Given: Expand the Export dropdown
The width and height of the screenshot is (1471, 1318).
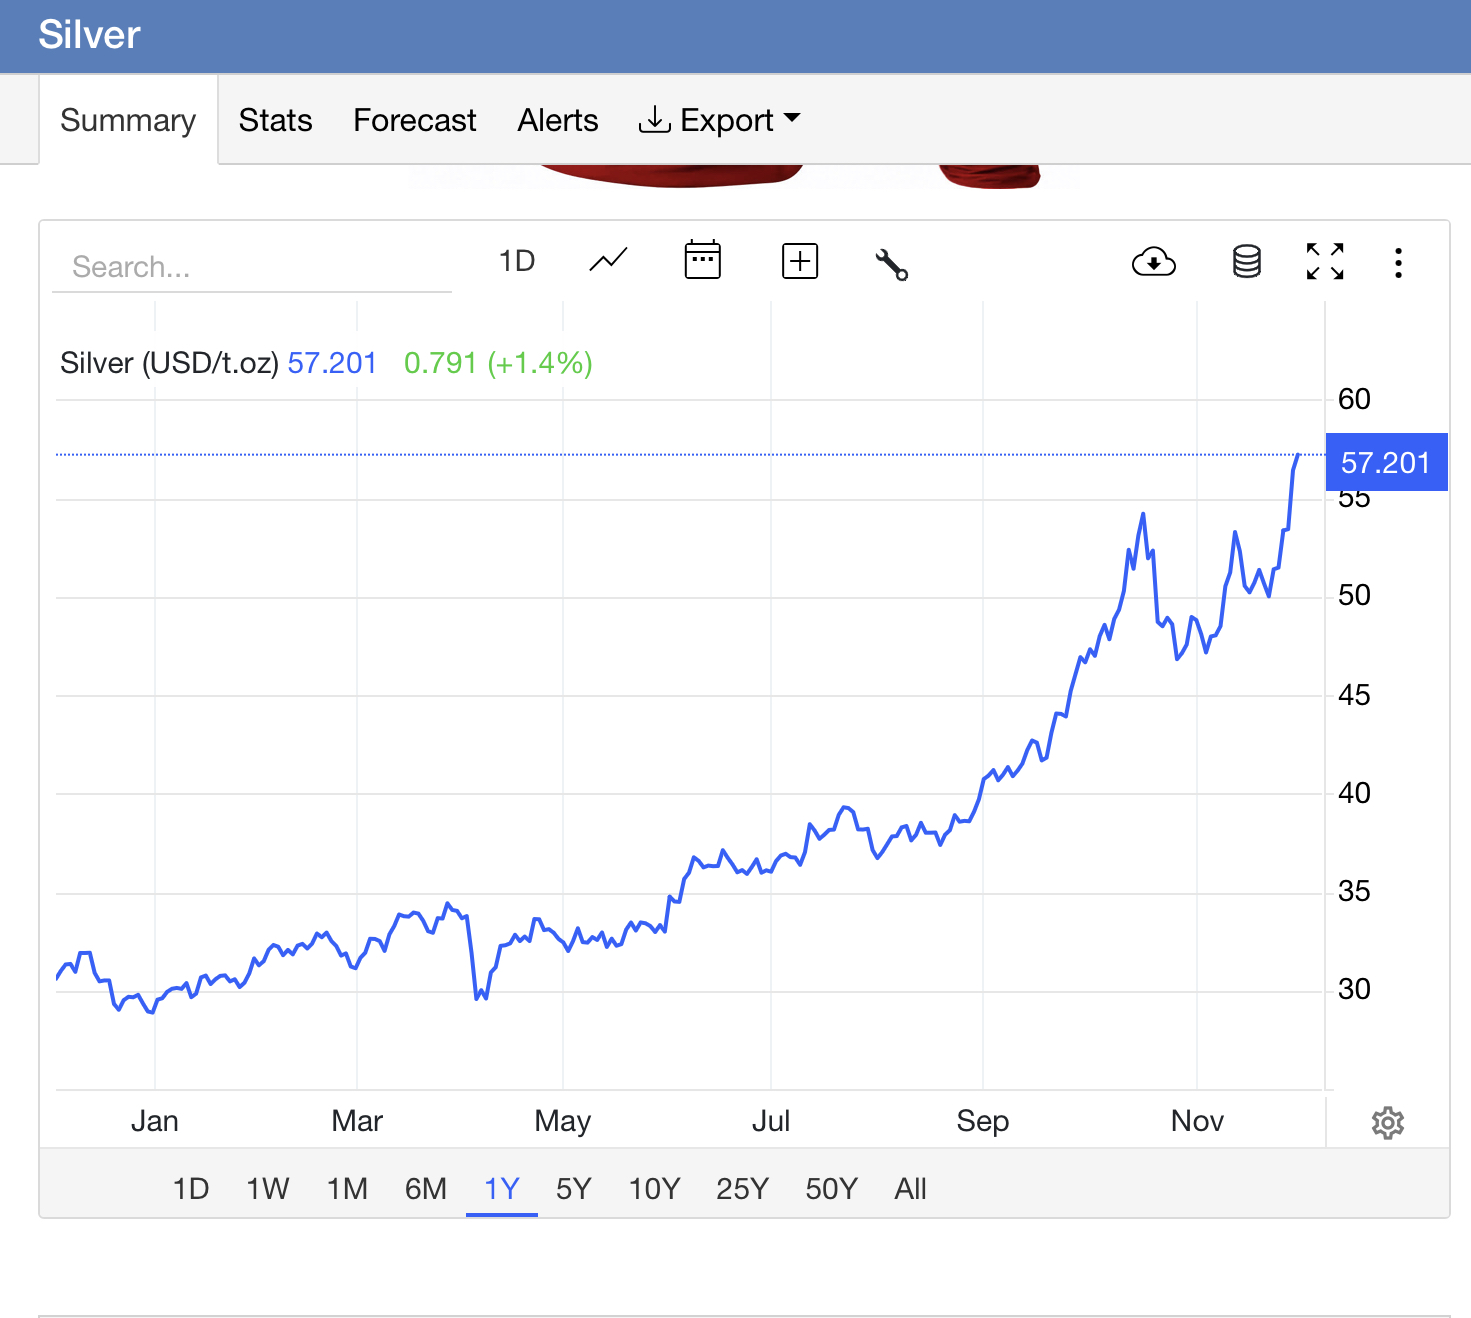Looking at the screenshot, I should pos(720,120).
